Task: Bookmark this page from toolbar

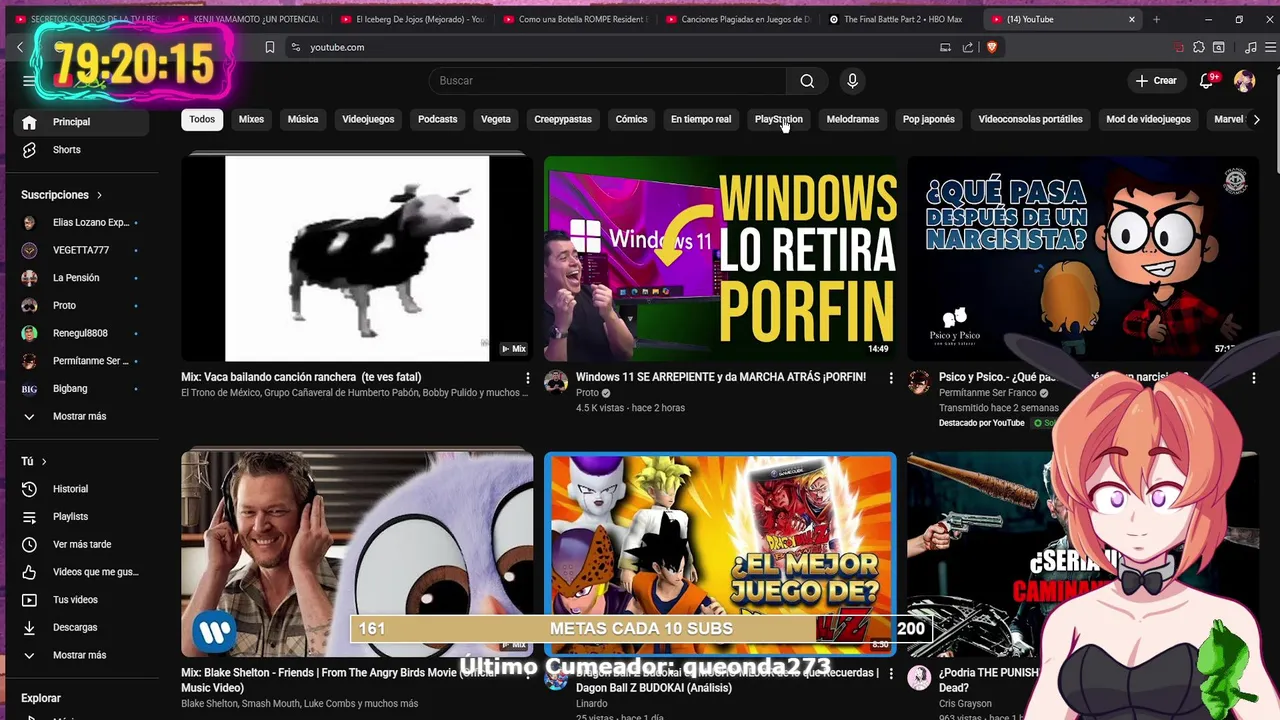Action: 269,47
